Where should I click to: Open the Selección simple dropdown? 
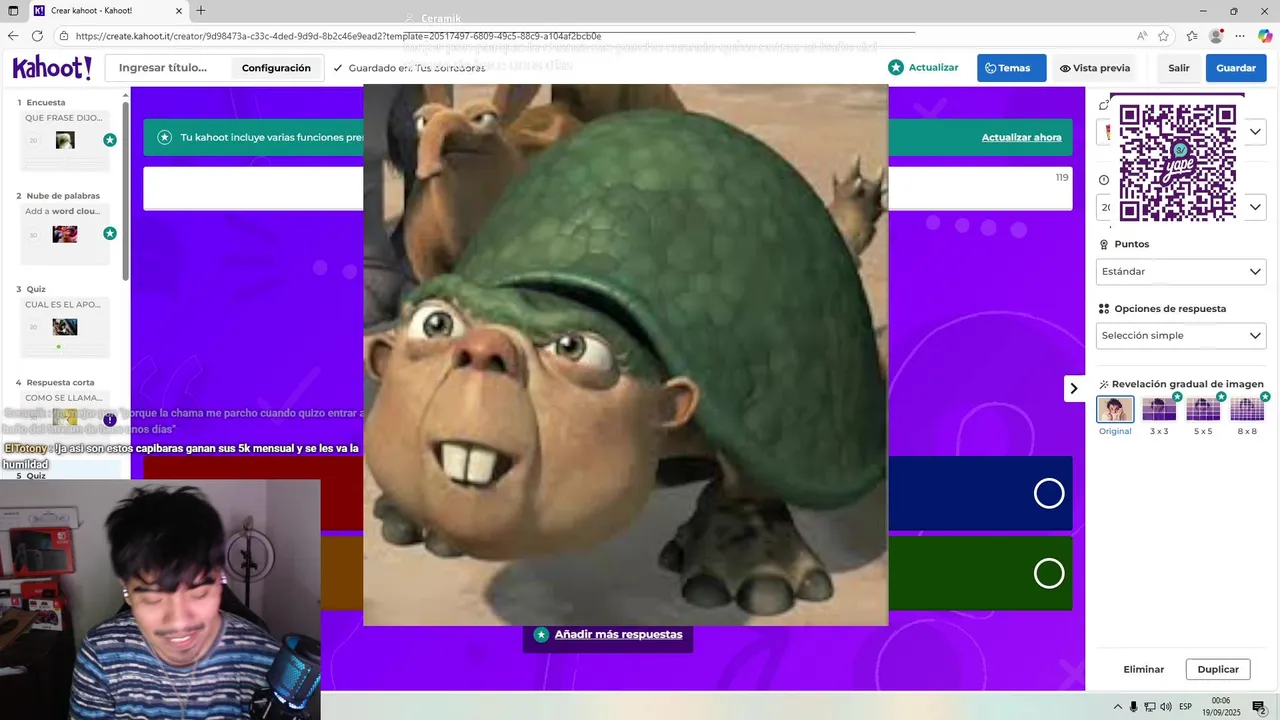click(1181, 336)
